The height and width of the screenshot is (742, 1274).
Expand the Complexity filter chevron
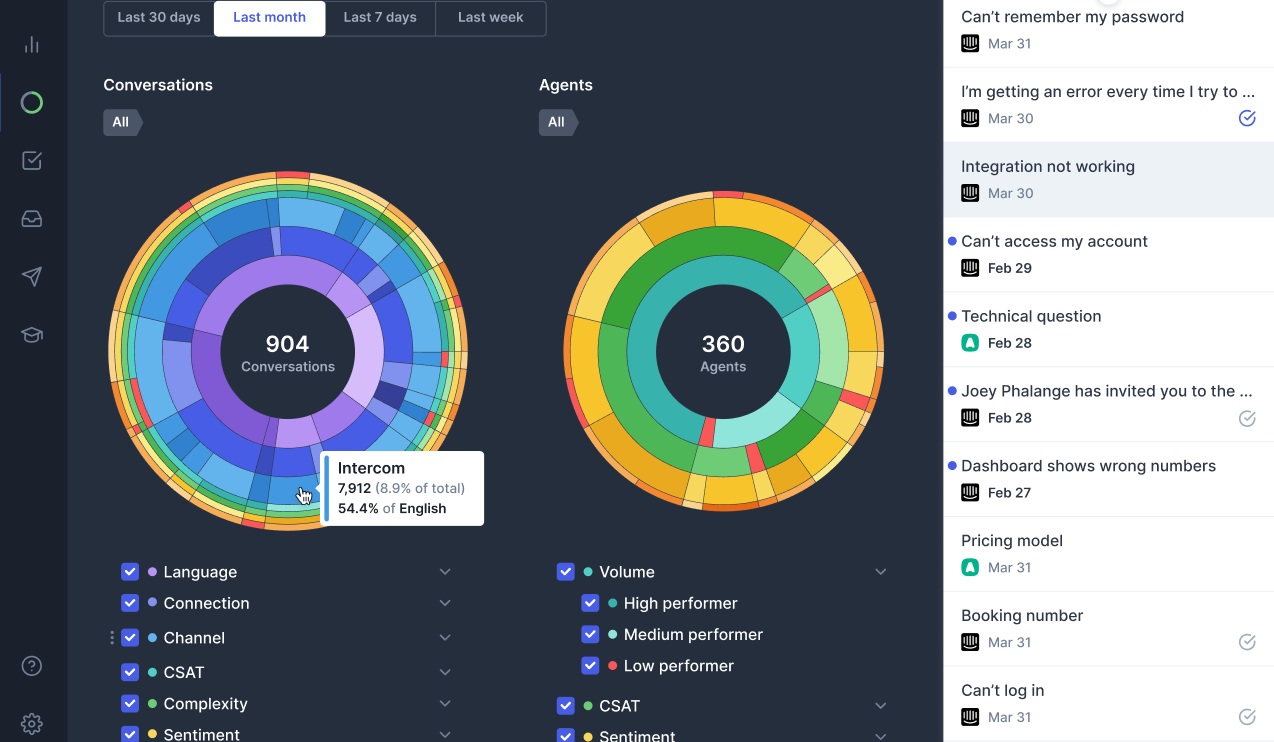click(445, 704)
